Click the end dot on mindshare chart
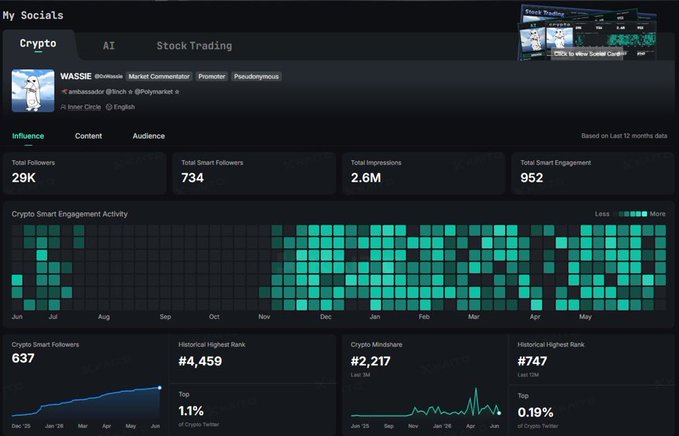This screenshot has width=679, height=436. coord(499,413)
